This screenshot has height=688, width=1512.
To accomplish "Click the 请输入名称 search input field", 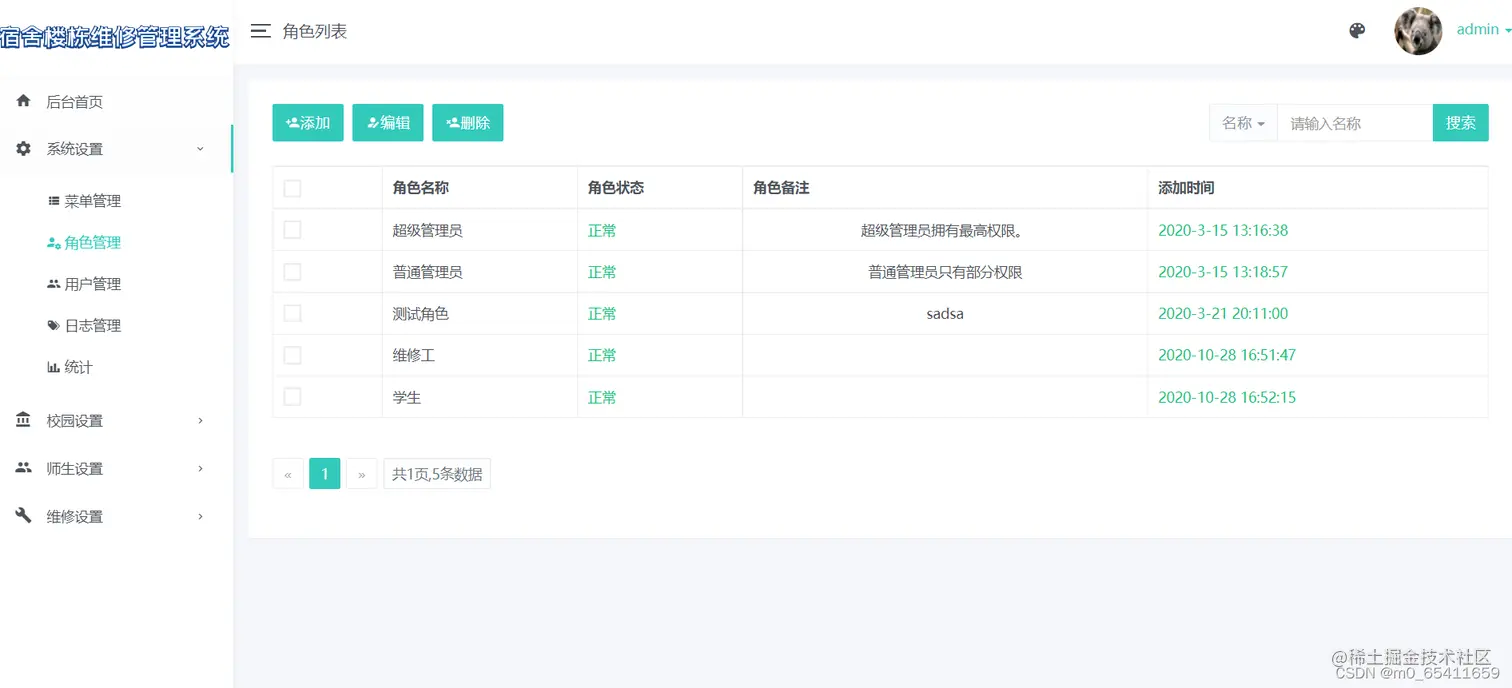I will coord(1354,122).
